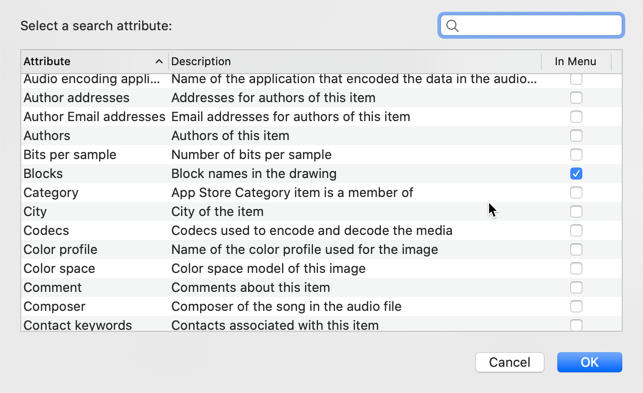Enable In Menu for Authors
Image resolution: width=643 pixels, height=393 pixels.
point(576,136)
